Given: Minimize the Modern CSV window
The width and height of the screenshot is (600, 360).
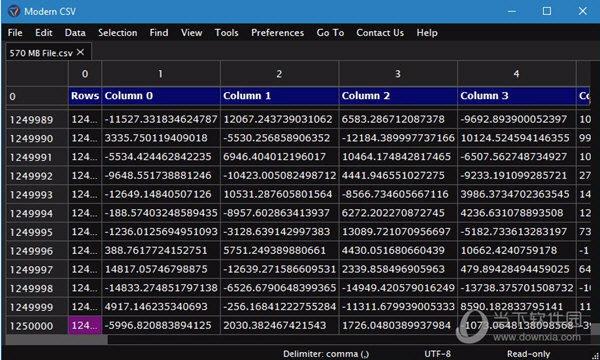Looking at the screenshot, I should (x=512, y=11).
